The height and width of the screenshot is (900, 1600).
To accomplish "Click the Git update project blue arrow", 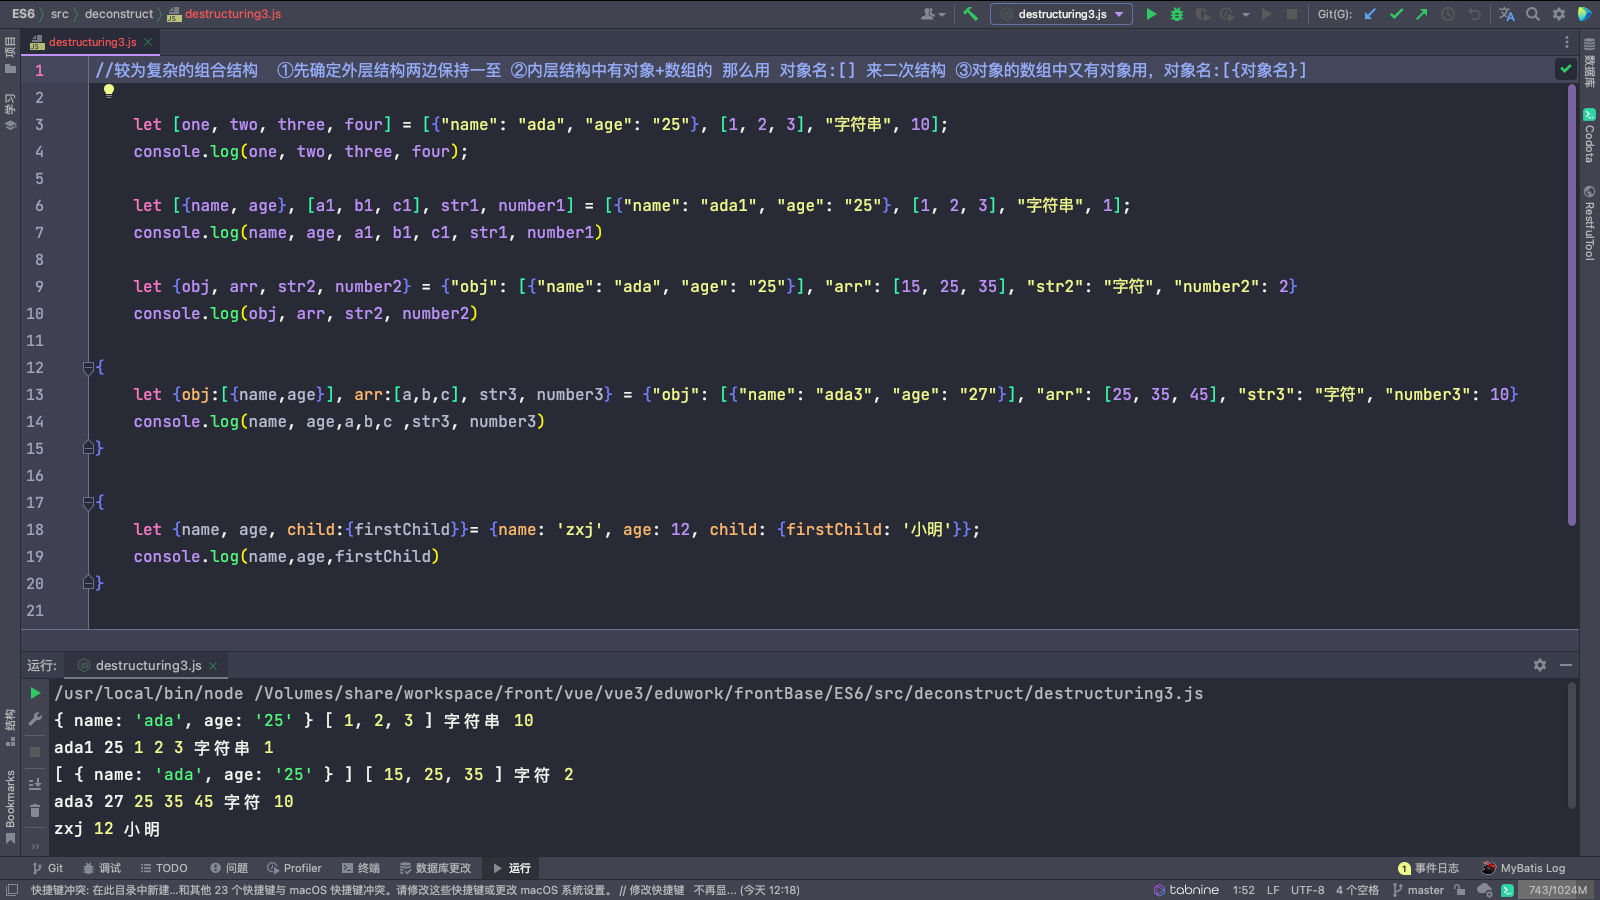I will (x=1370, y=14).
